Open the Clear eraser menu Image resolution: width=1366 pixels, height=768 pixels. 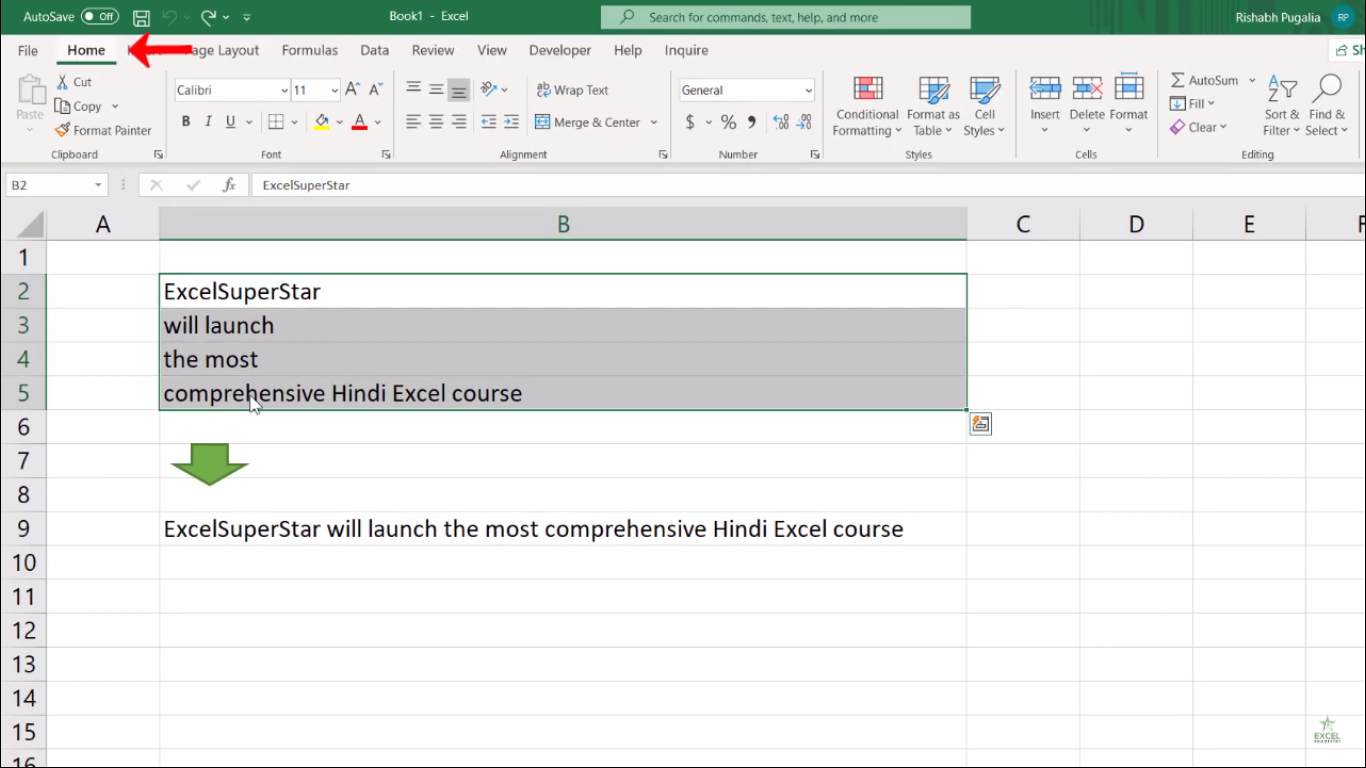pos(1198,128)
